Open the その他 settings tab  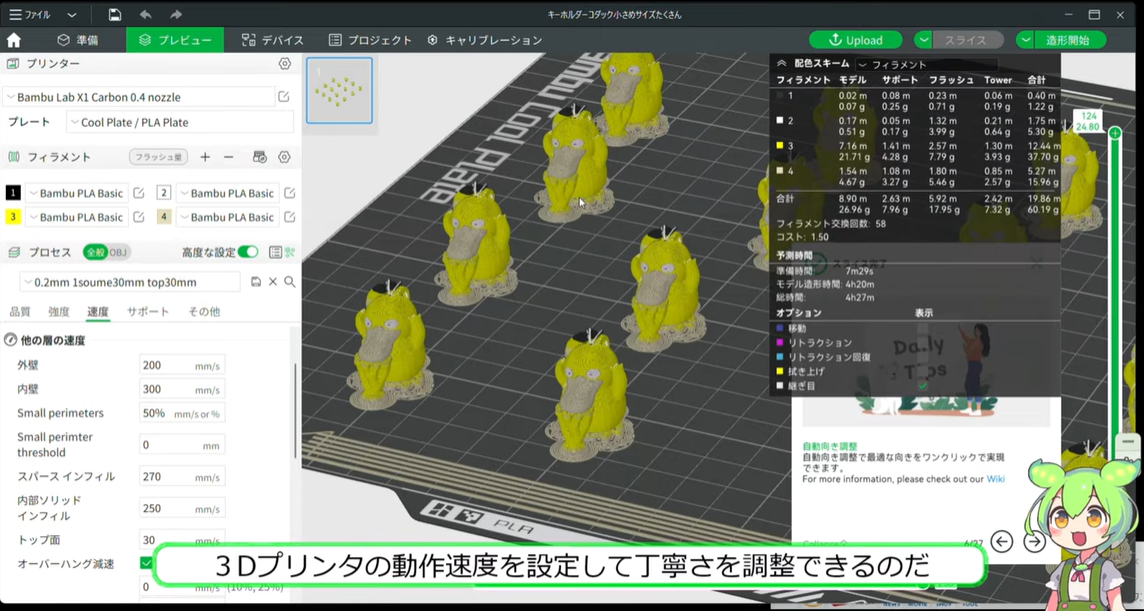click(204, 311)
